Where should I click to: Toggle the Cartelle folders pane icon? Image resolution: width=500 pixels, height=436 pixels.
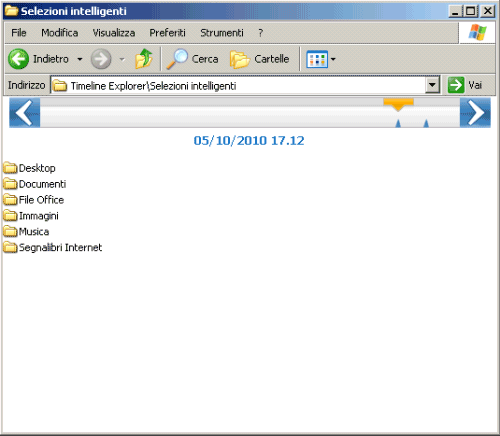(x=239, y=59)
